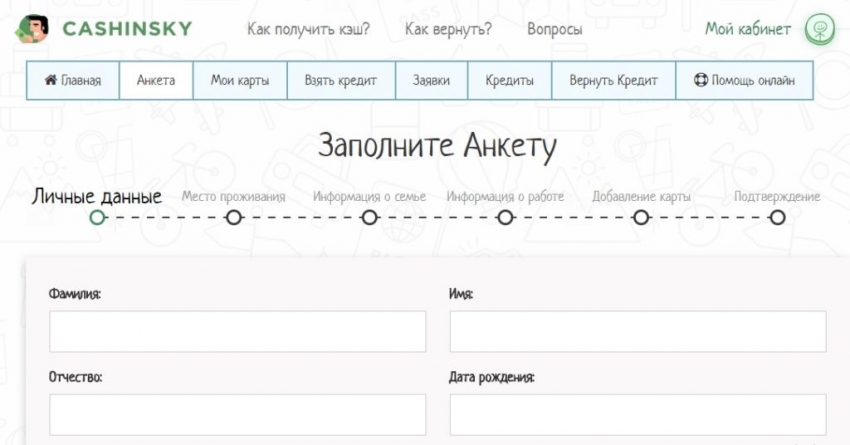Go to the Взять кредит tab
The height and width of the screenshot is (445, 850).
(341, 81)
